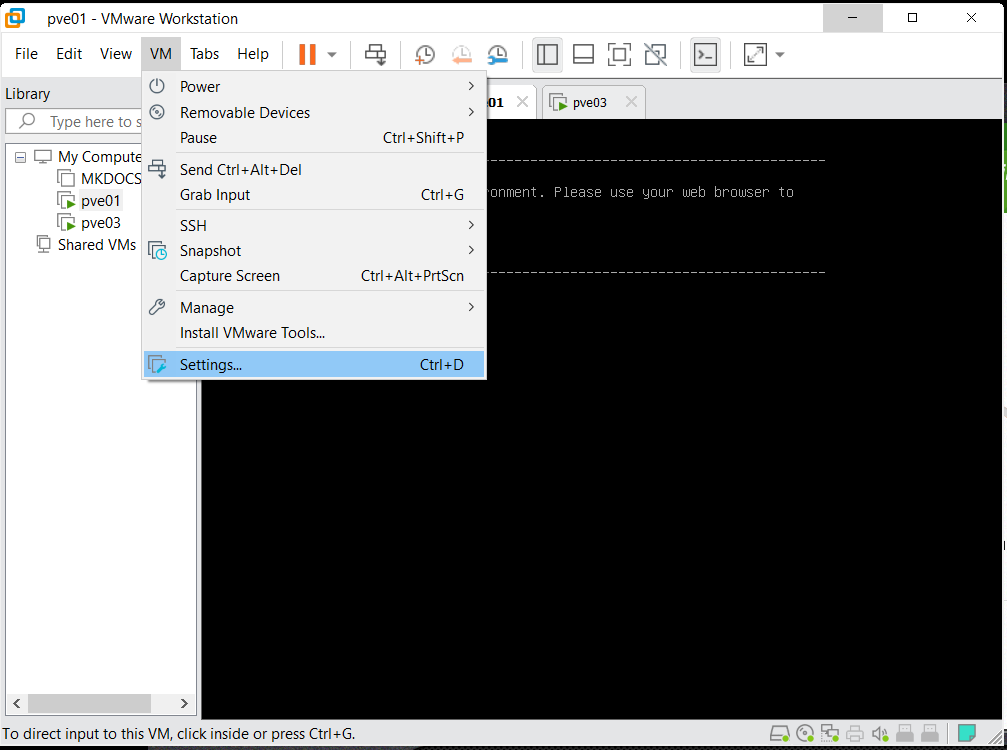Open the snapshot manager toolbar icon
This screenshot has width=1007, height=750.
pos(498,55)
